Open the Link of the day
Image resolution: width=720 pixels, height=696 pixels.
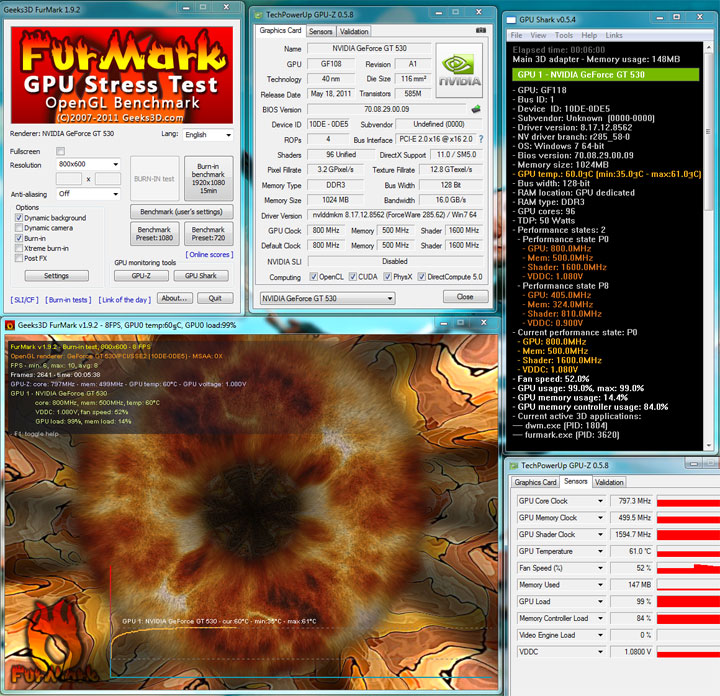pyautogui.click(x=125, y=300)
